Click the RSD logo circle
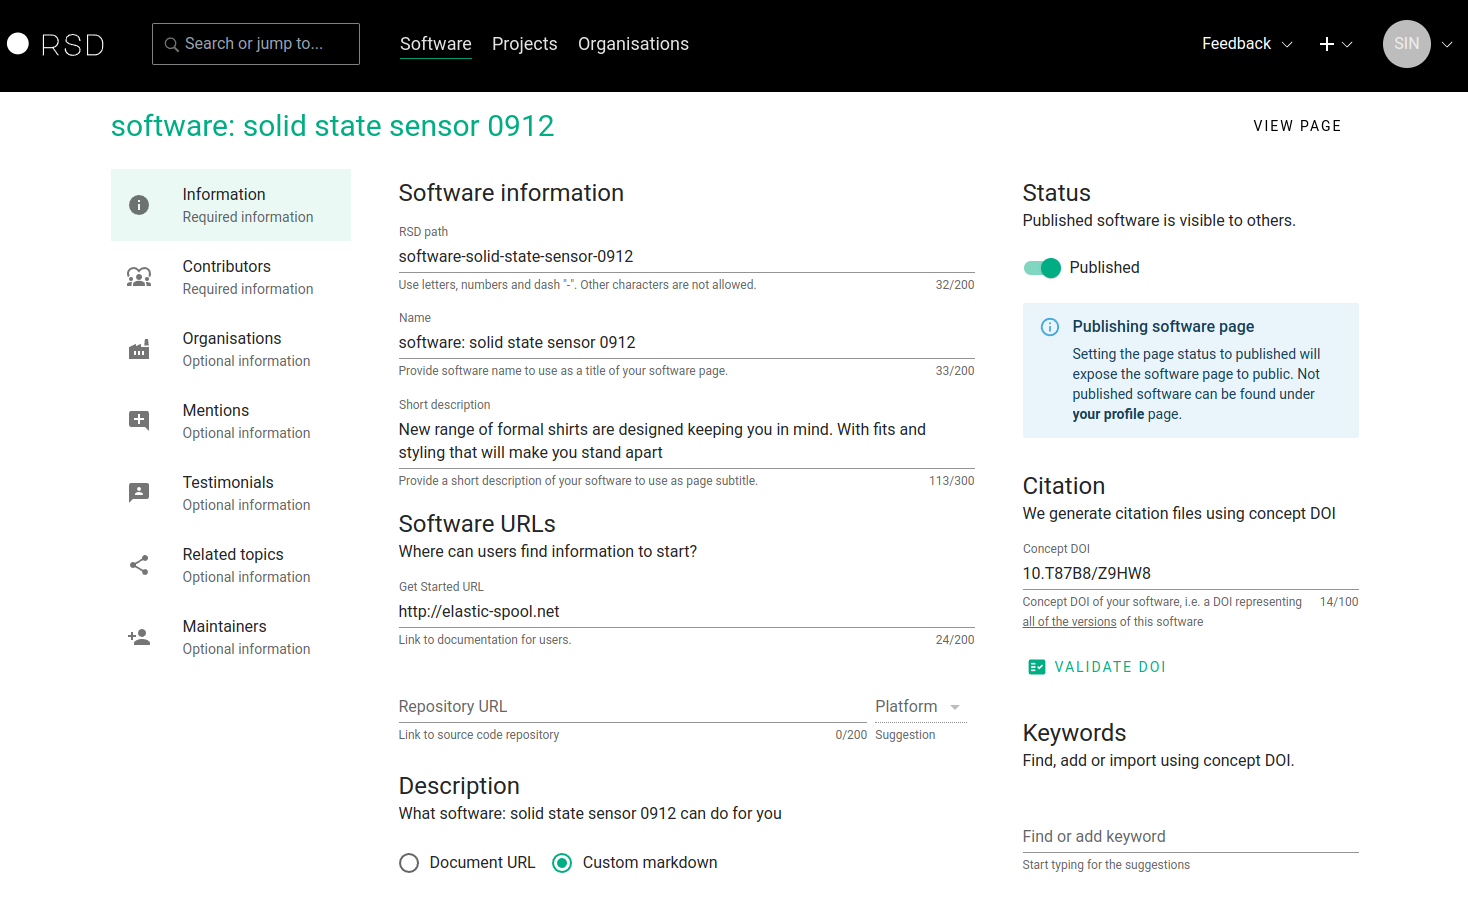This screenshot has width=1468, height=899. click(x=17, y=44)
